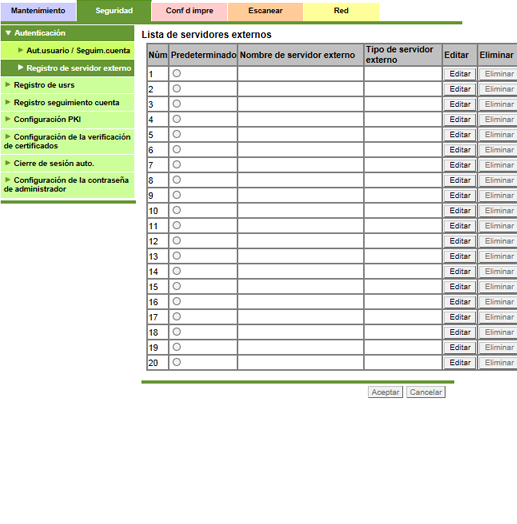Select Predeterminado radio for server 7
This screenshot has width=517, height=524.
[x=177, y=164]
